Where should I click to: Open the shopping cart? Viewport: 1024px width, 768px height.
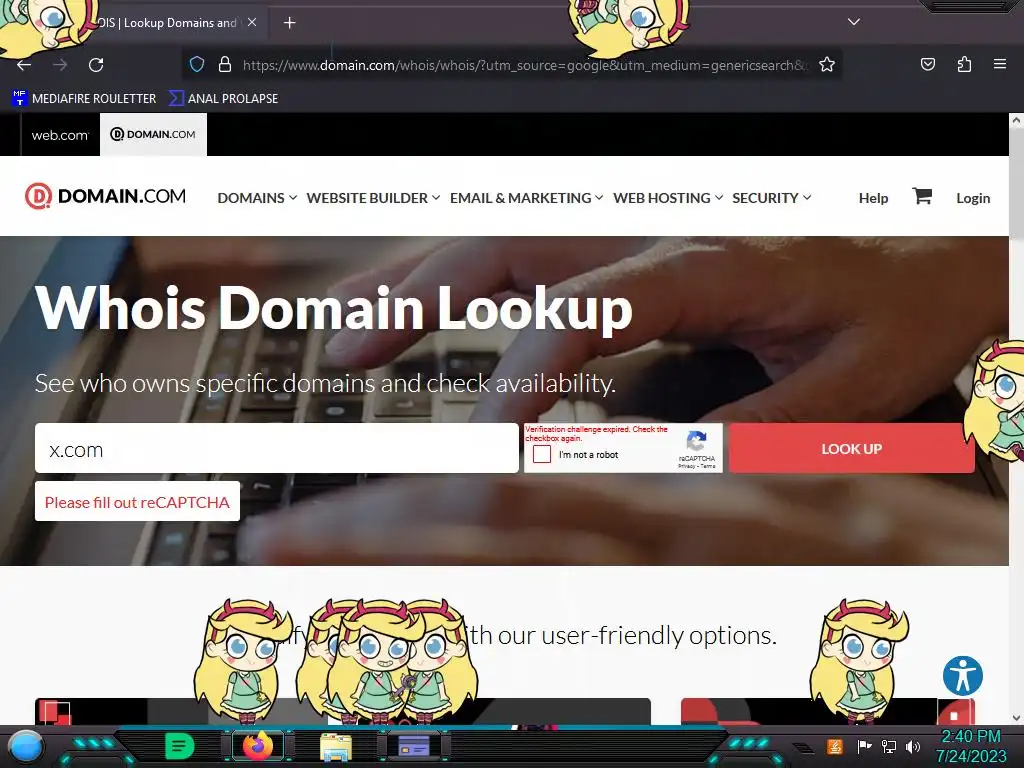click(921, 196)
